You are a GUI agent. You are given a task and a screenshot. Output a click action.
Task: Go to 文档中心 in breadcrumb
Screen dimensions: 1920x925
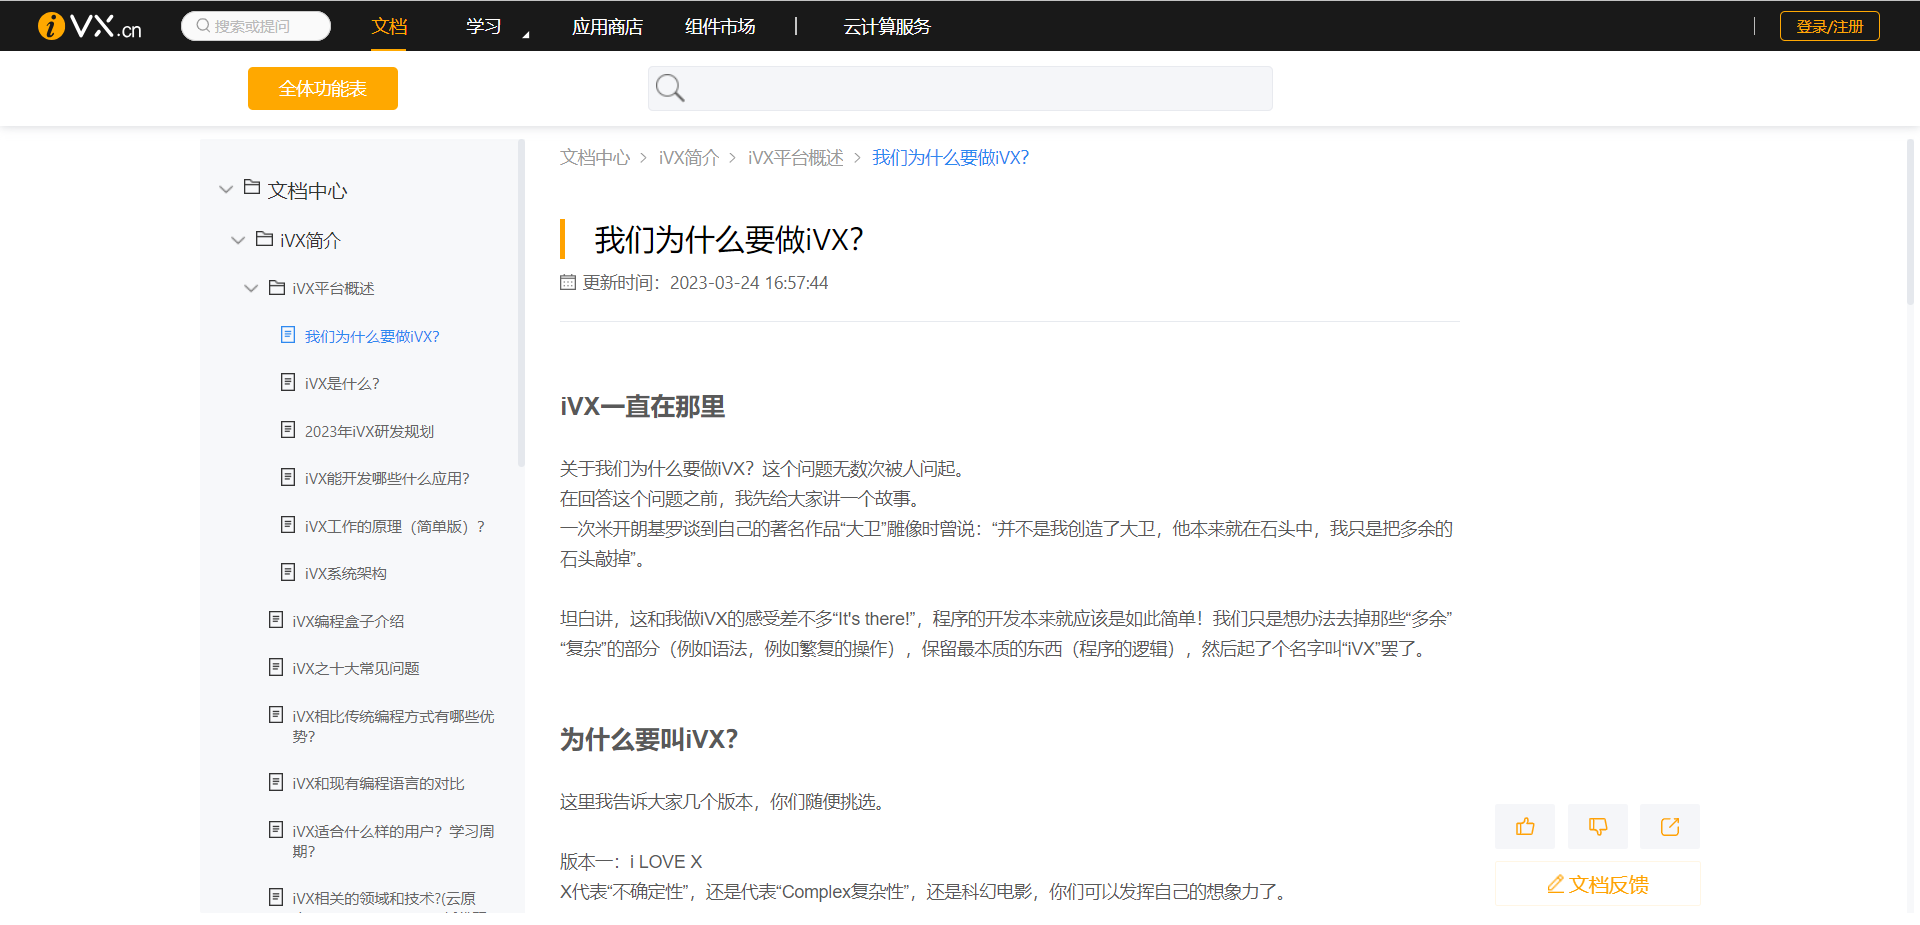pos(595,158)
